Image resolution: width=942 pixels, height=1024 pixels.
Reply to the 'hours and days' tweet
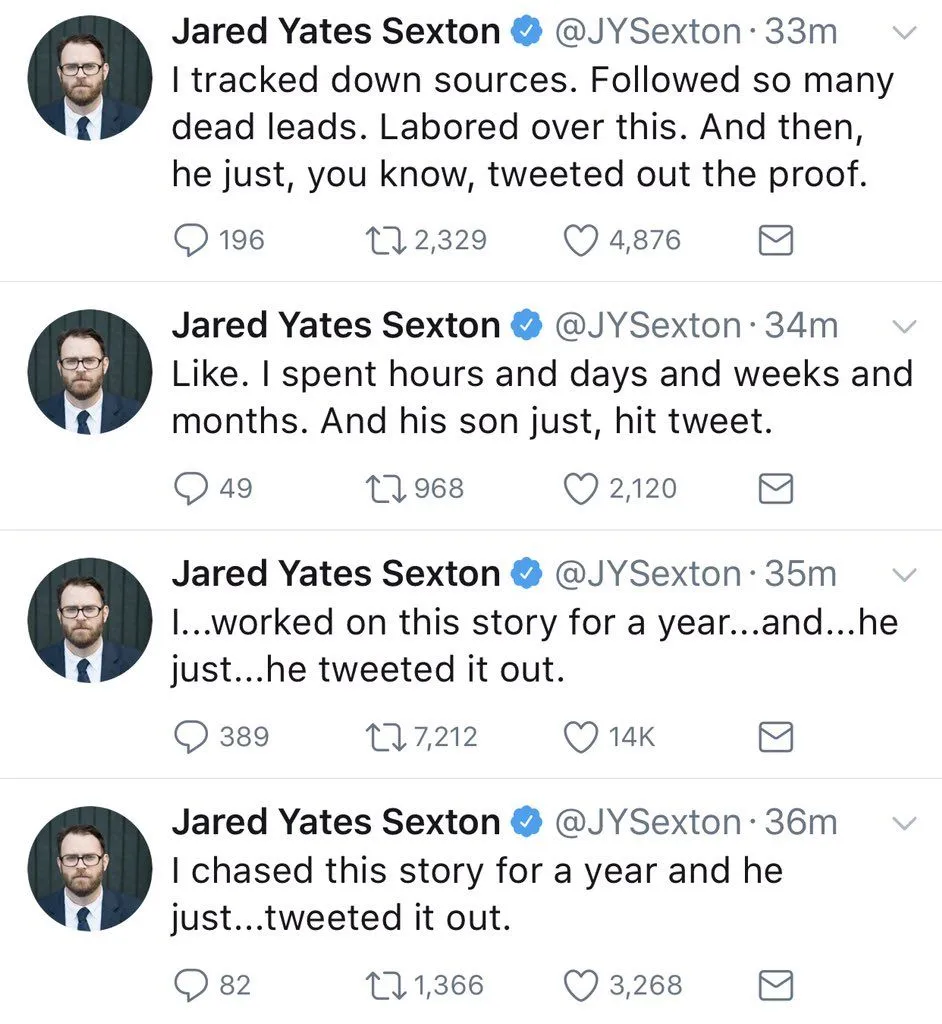tap(190, 488)
